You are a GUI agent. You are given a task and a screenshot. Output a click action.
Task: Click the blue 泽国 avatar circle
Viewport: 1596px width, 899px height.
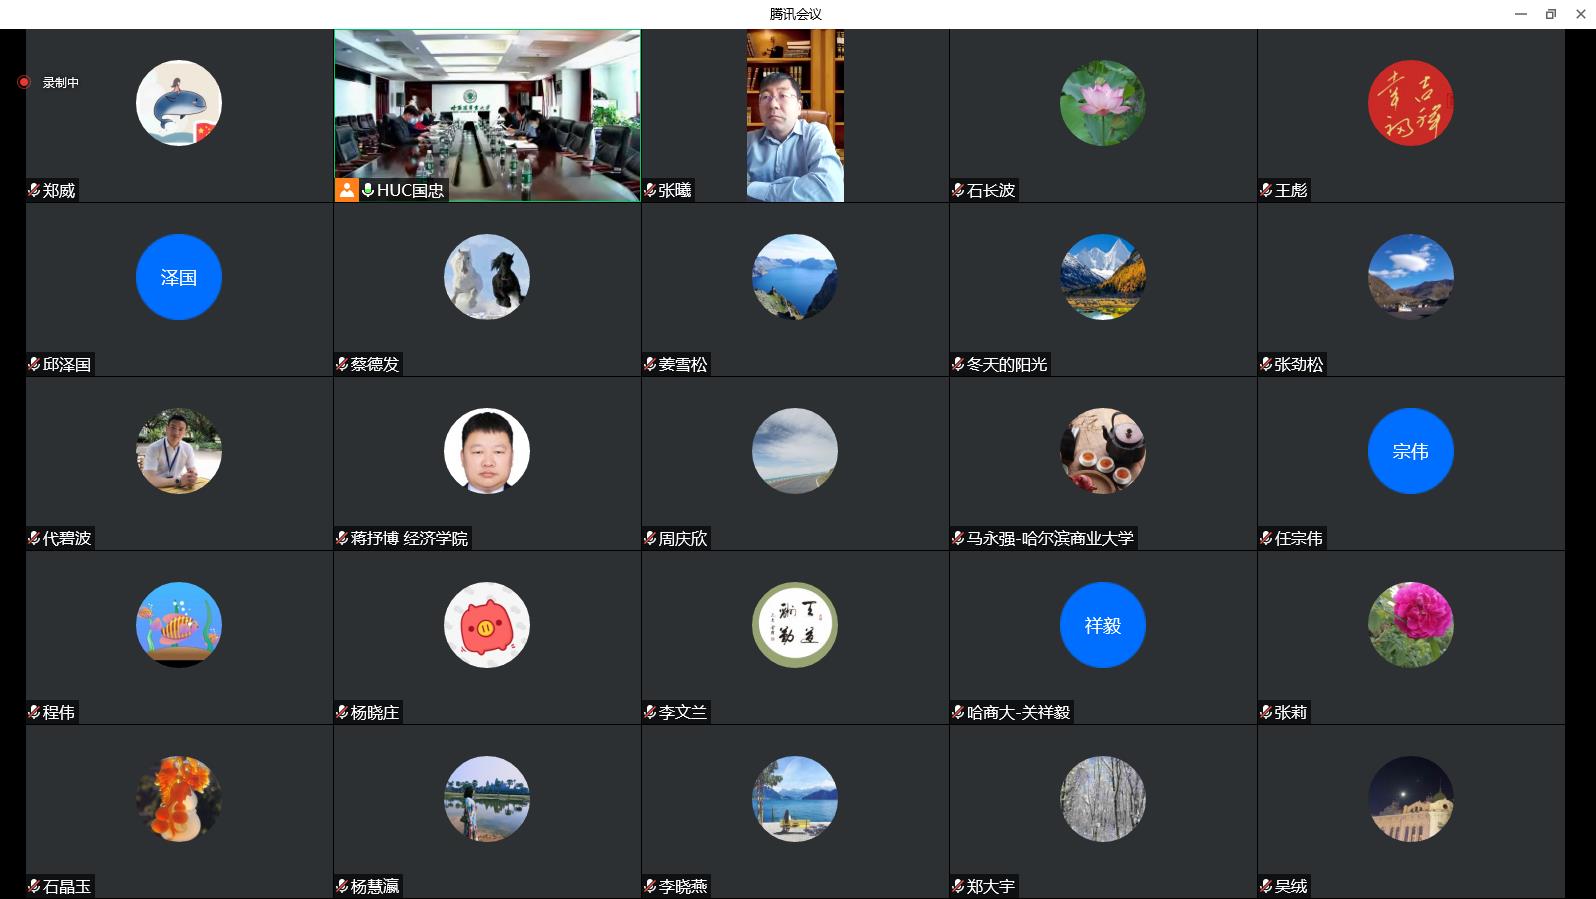pyautogui.click(x=179, y=277)
